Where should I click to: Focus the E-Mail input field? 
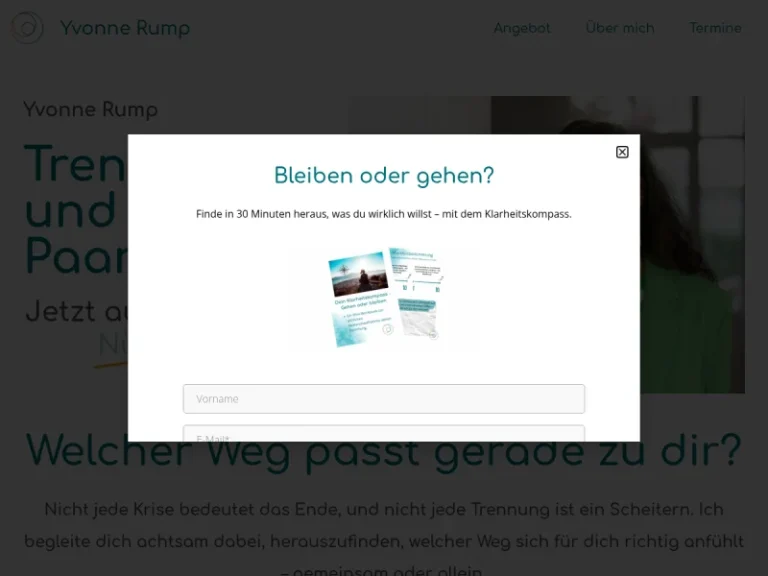click(384, 433)
